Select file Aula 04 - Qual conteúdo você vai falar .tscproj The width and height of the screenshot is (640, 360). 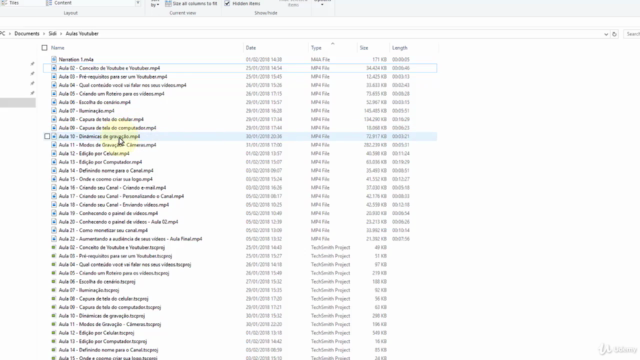pyautogui.click(x=125, y=264)
